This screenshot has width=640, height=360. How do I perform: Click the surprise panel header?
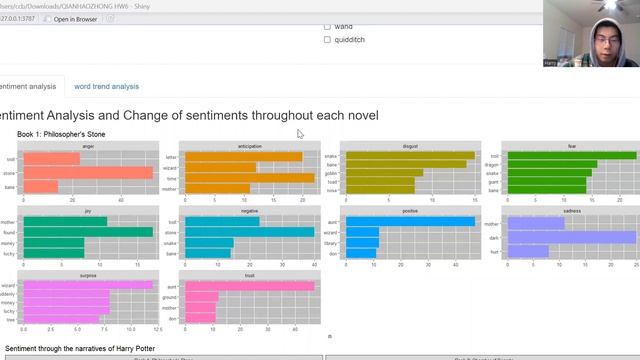(x=88, y=276)
